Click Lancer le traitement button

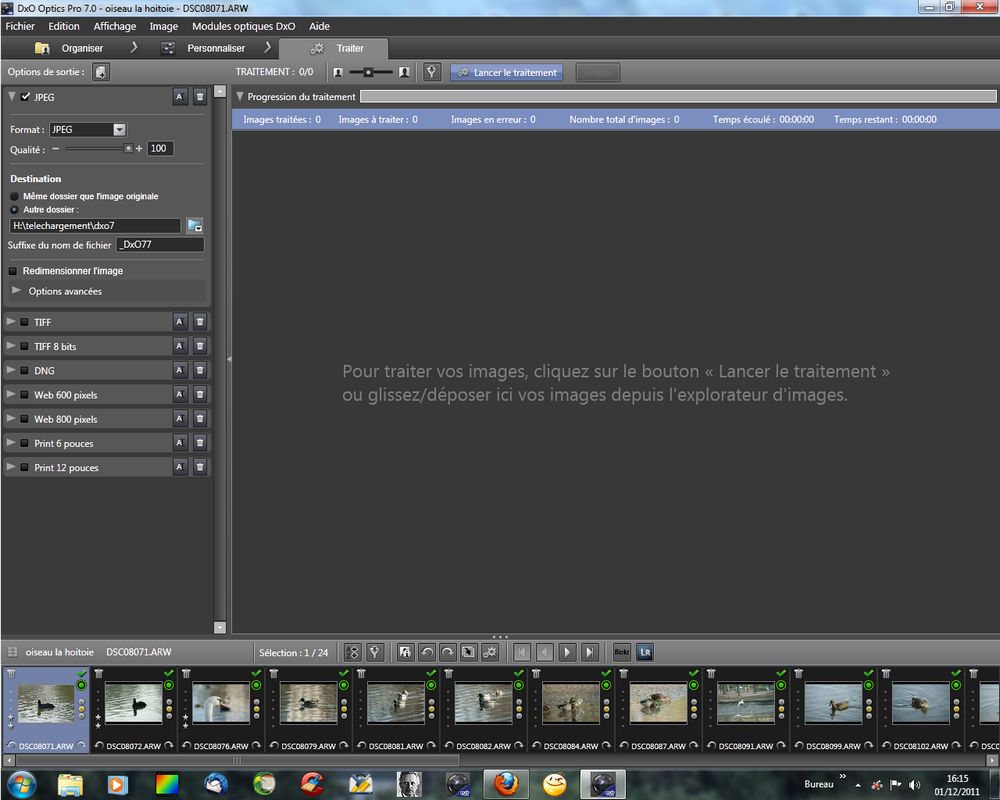pos(506,72)
